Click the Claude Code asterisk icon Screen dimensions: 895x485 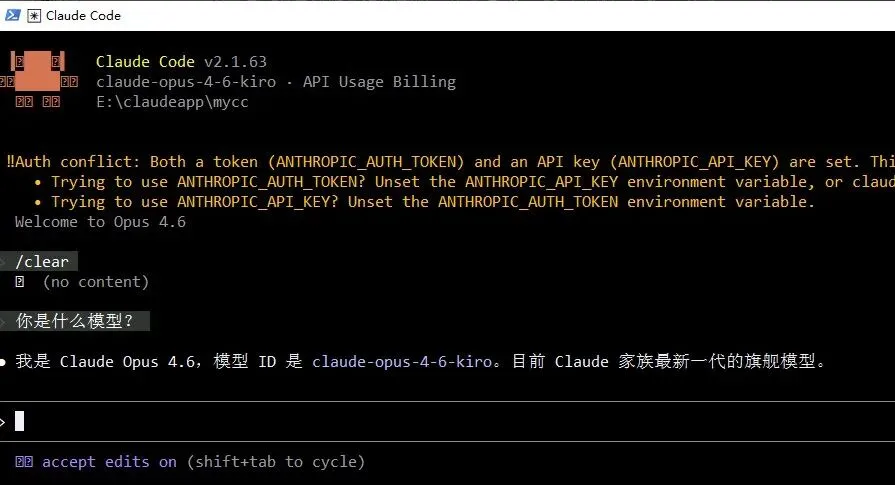coord(34,15)
